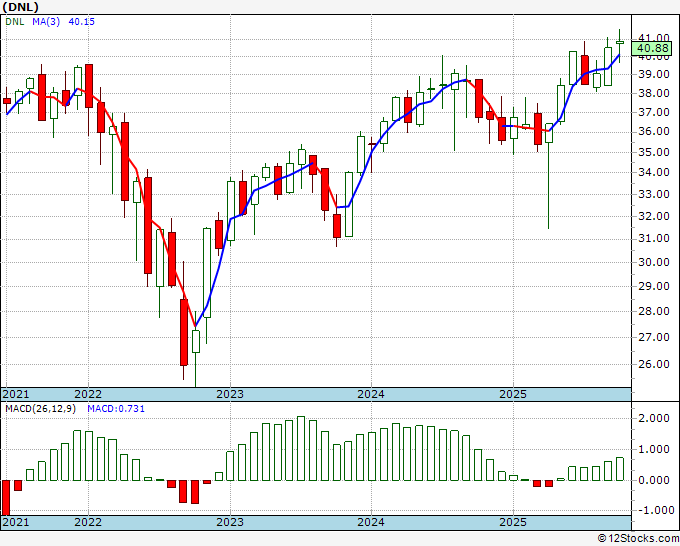Screen dimensions: 680x546
Task: Click the 39.00 price axis label
Action: point(654,74)
